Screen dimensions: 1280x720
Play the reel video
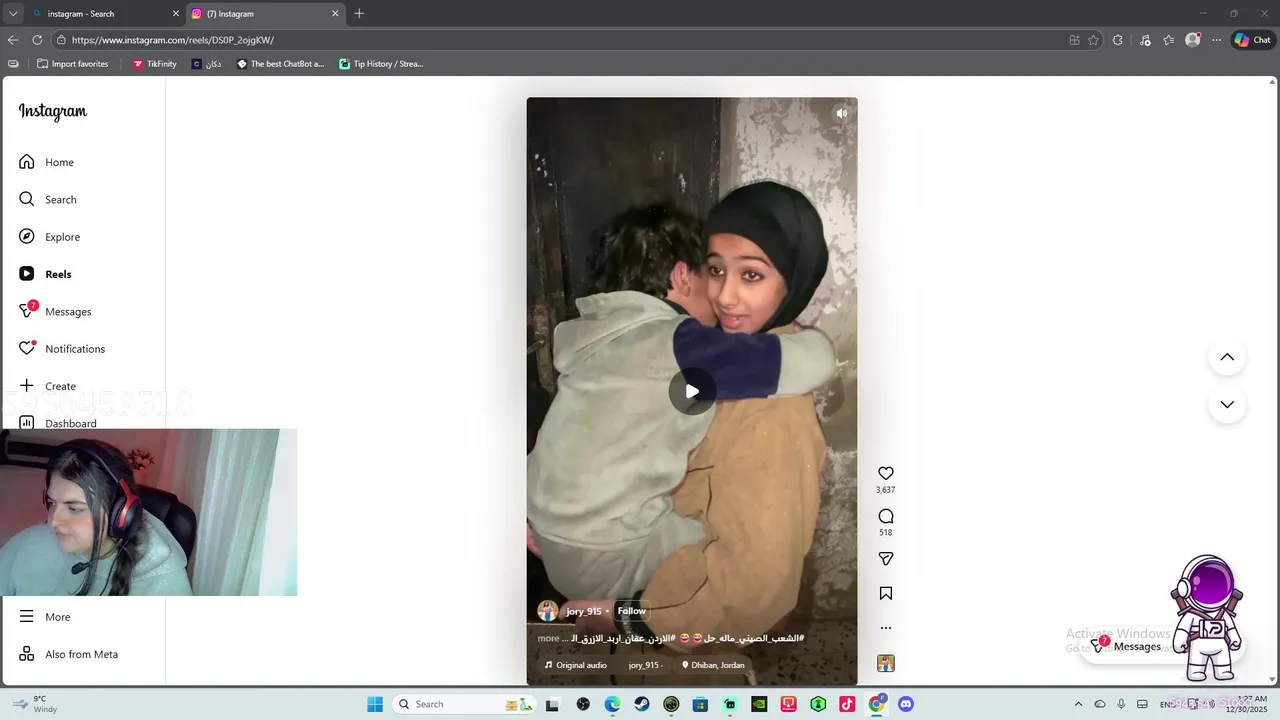coord(692,391)
